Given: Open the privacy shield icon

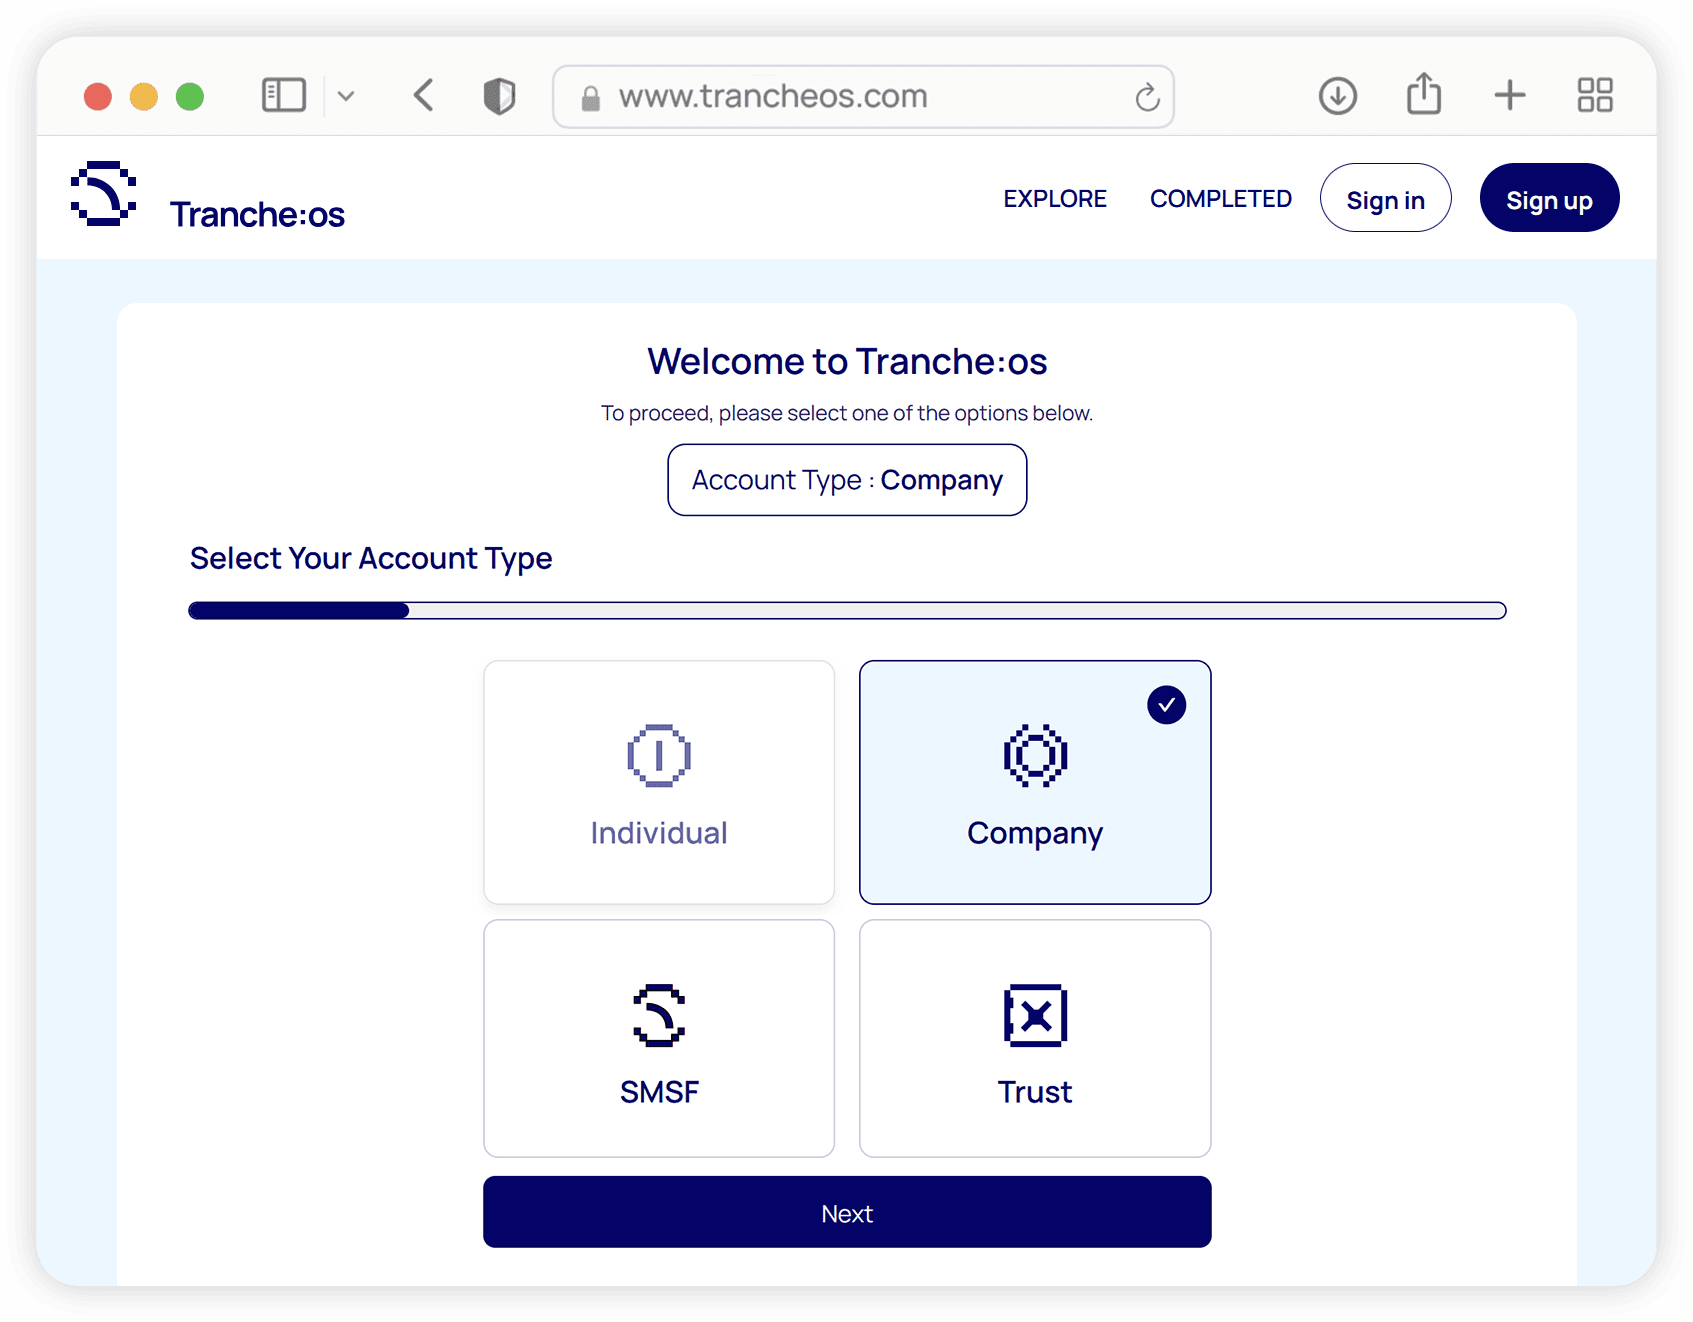Looking at the screenshot, I should (499, 96).
